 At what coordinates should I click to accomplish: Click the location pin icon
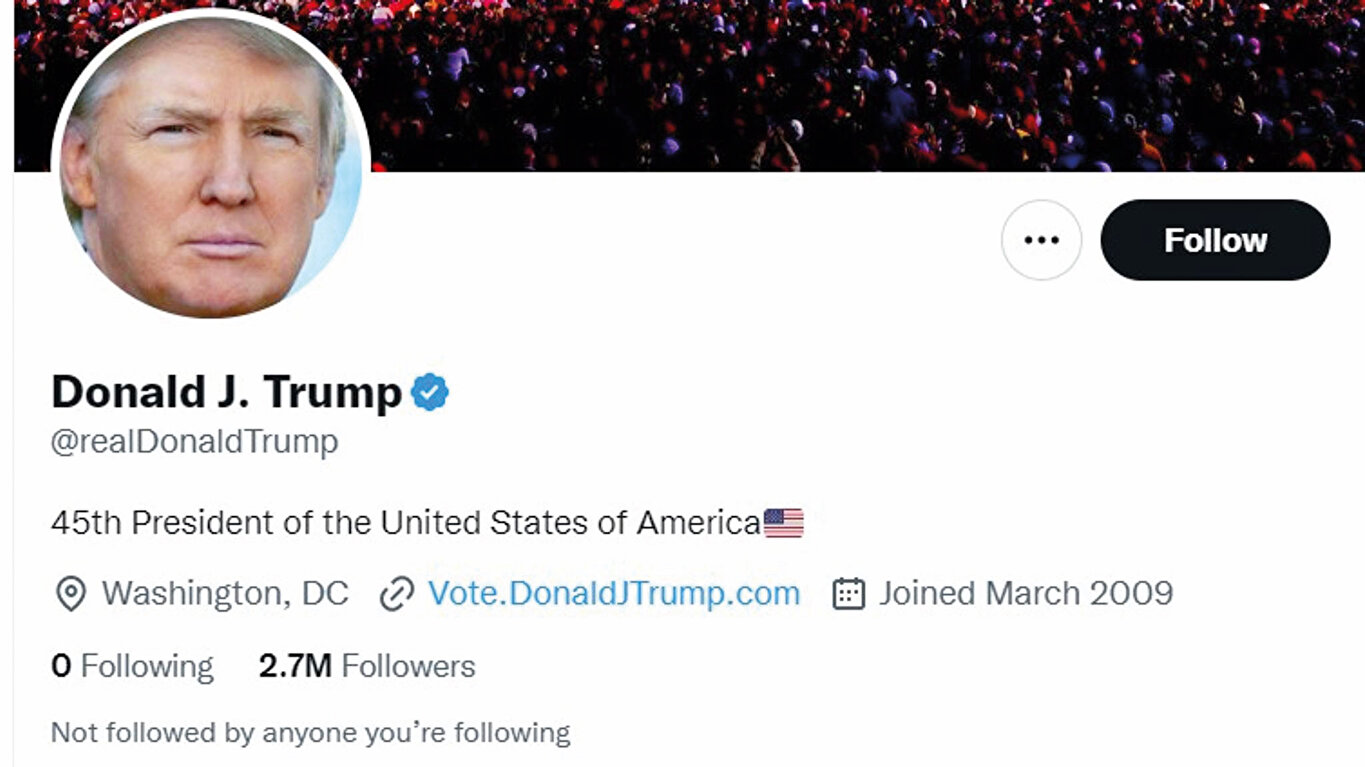tap(69, 594)
